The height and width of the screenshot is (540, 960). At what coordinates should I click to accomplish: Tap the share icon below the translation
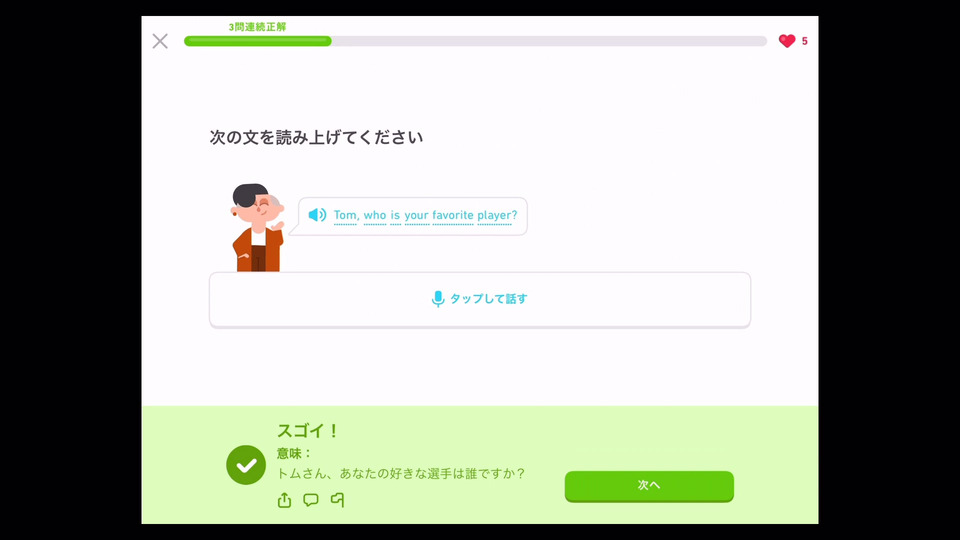tap(284, 500)
